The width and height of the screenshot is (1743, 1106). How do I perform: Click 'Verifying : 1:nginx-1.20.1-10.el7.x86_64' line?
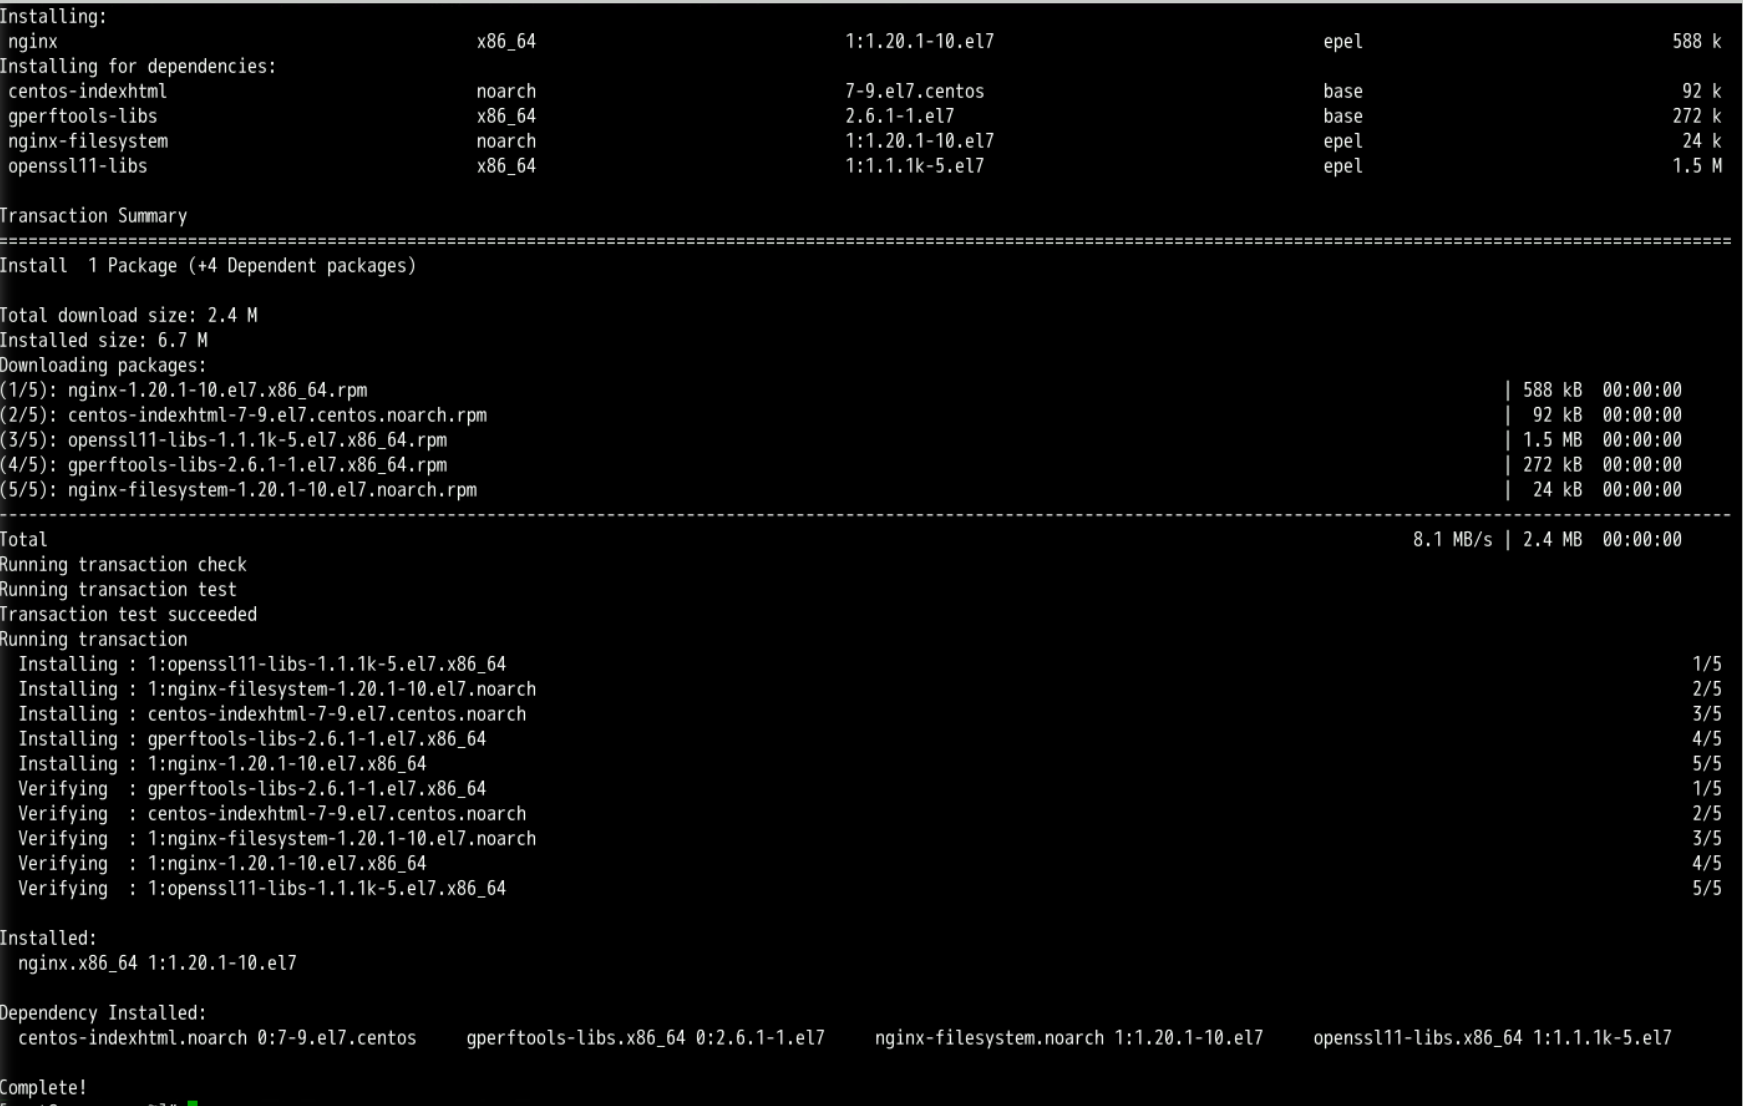pyautogui.click(x=222, y=864)
